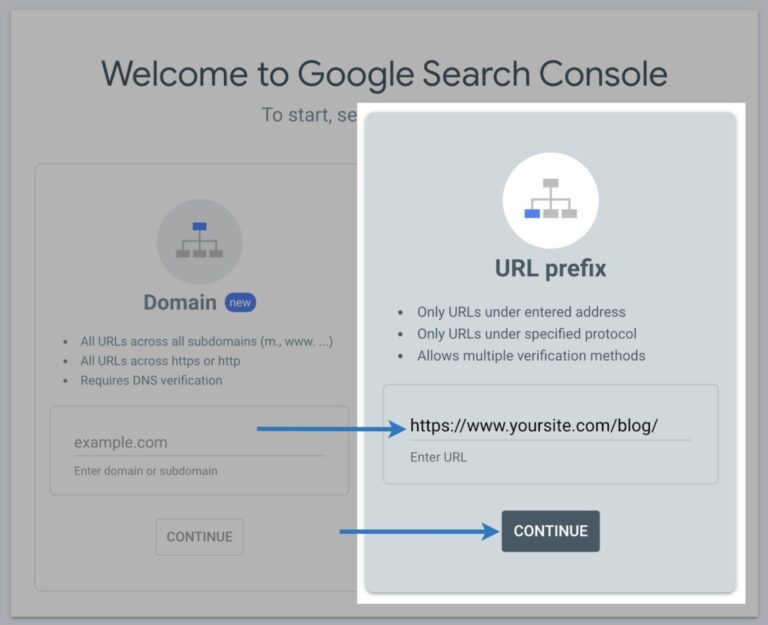This screenshot has height=625, width=768.
Task: Select the 'URL prefix' heading text
Action: (x=550, y=269)
